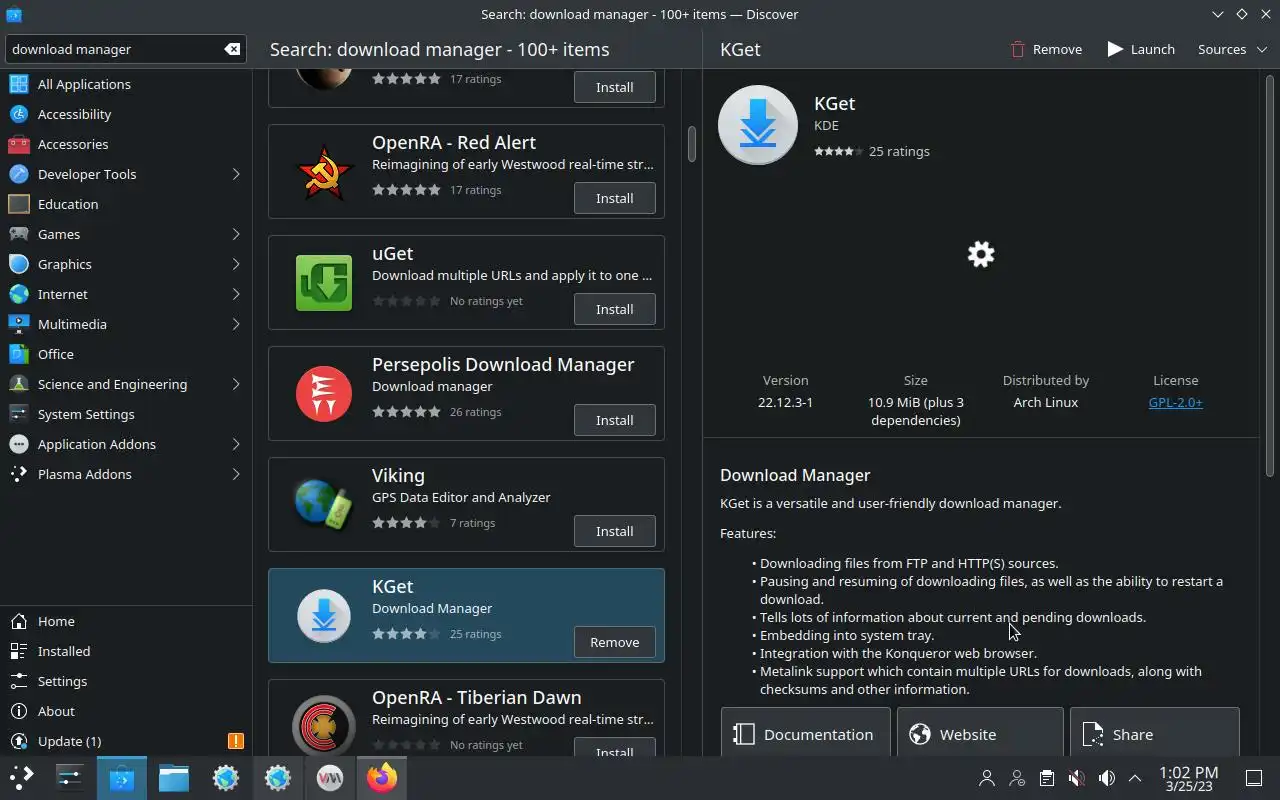Expand Plasma Addons arrow
Screen dimensions: 1280x800
point(236,474)
